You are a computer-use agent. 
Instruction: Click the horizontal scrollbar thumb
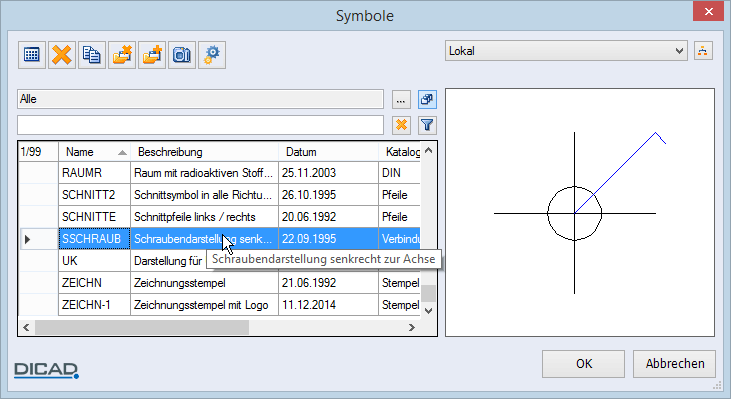pyautogui.click(x=142, y=327)
